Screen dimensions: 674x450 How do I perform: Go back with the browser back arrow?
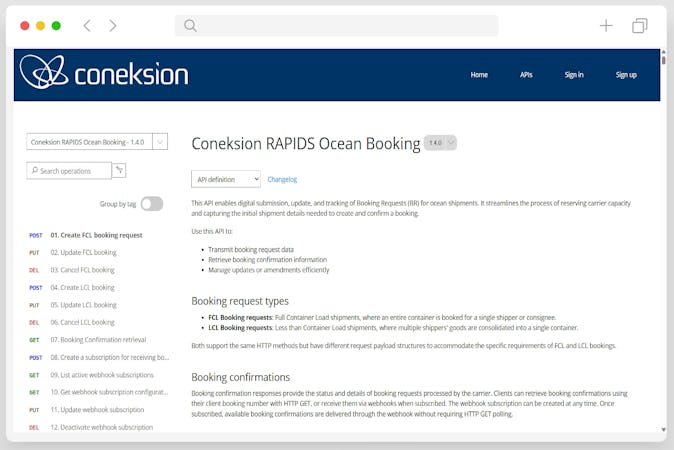tap(87, 26)
